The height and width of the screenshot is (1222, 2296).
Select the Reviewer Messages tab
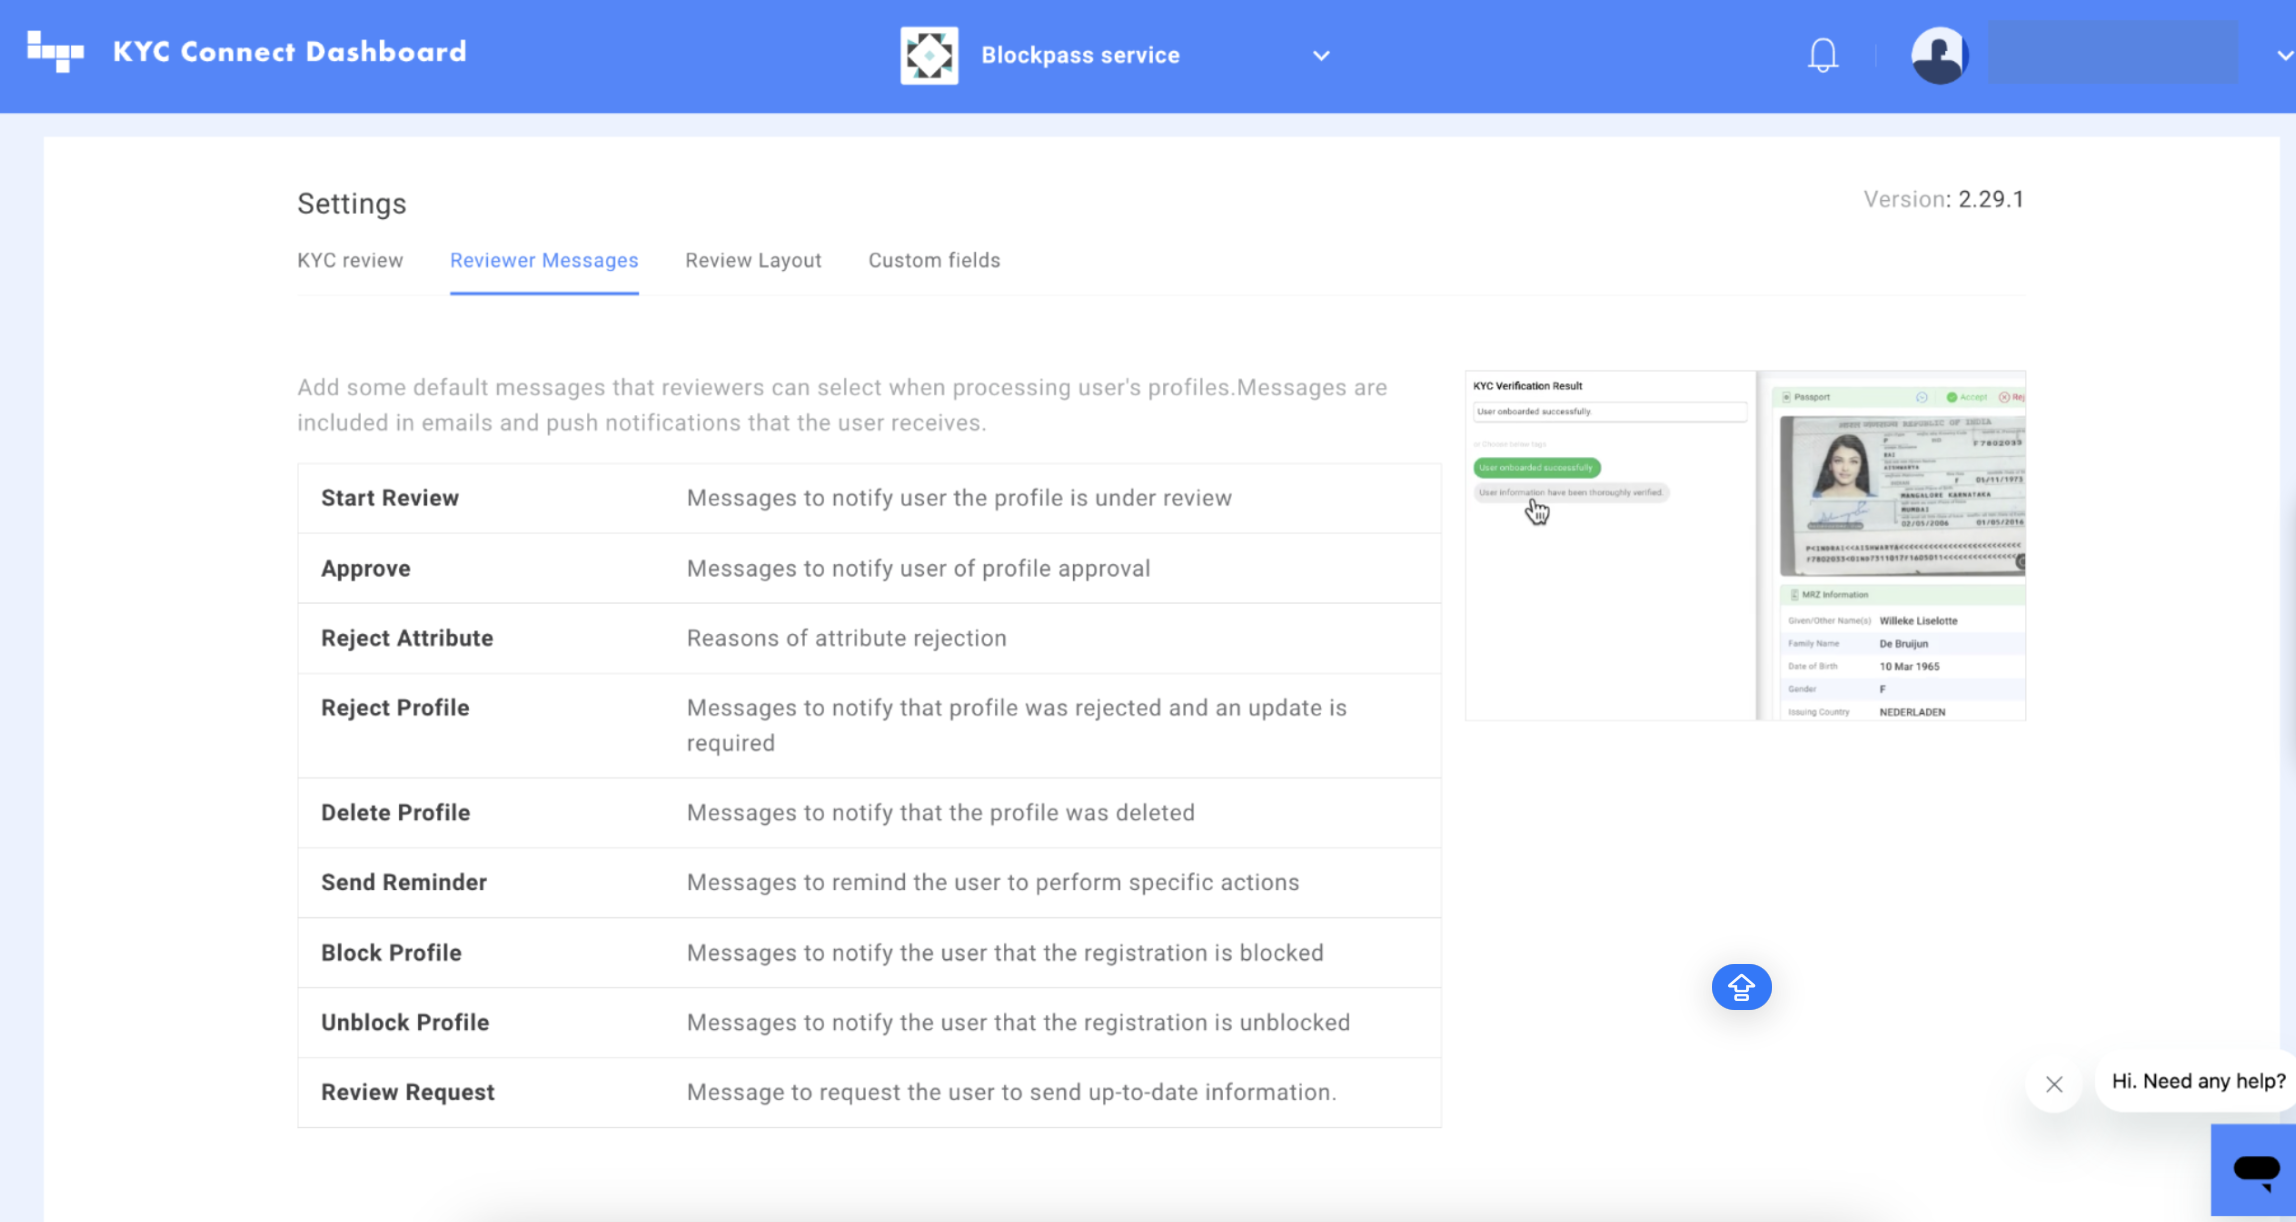point(544,260)
